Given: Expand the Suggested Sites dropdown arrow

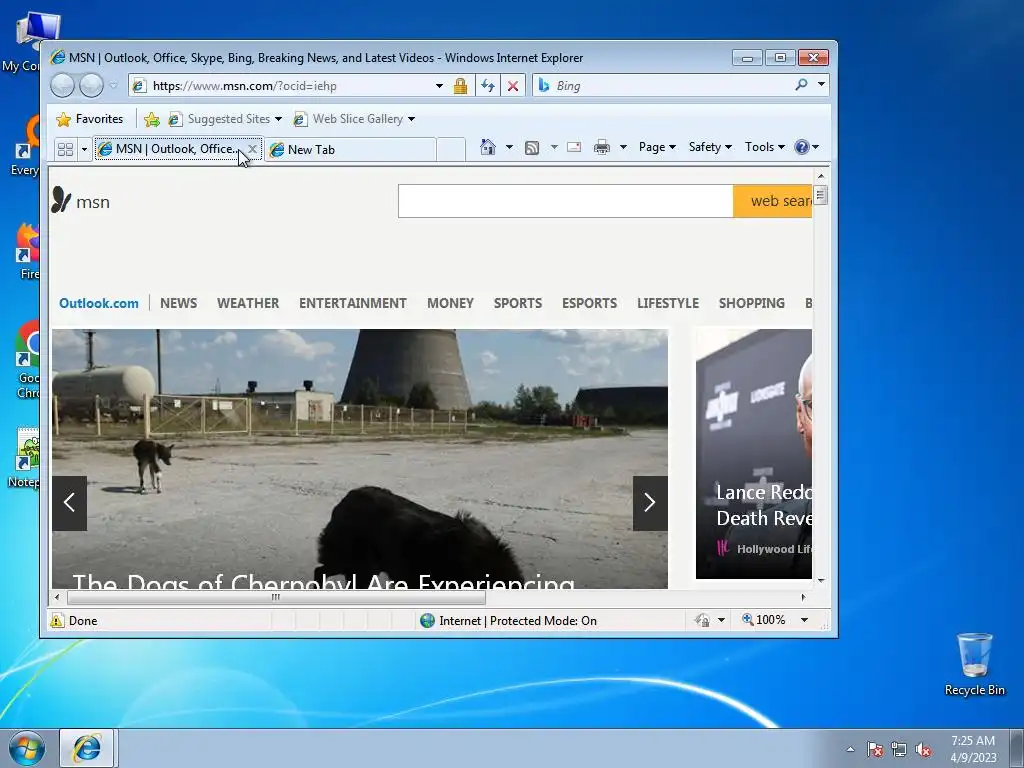Looking at the screenshot, I should click(x=278, y=119).
